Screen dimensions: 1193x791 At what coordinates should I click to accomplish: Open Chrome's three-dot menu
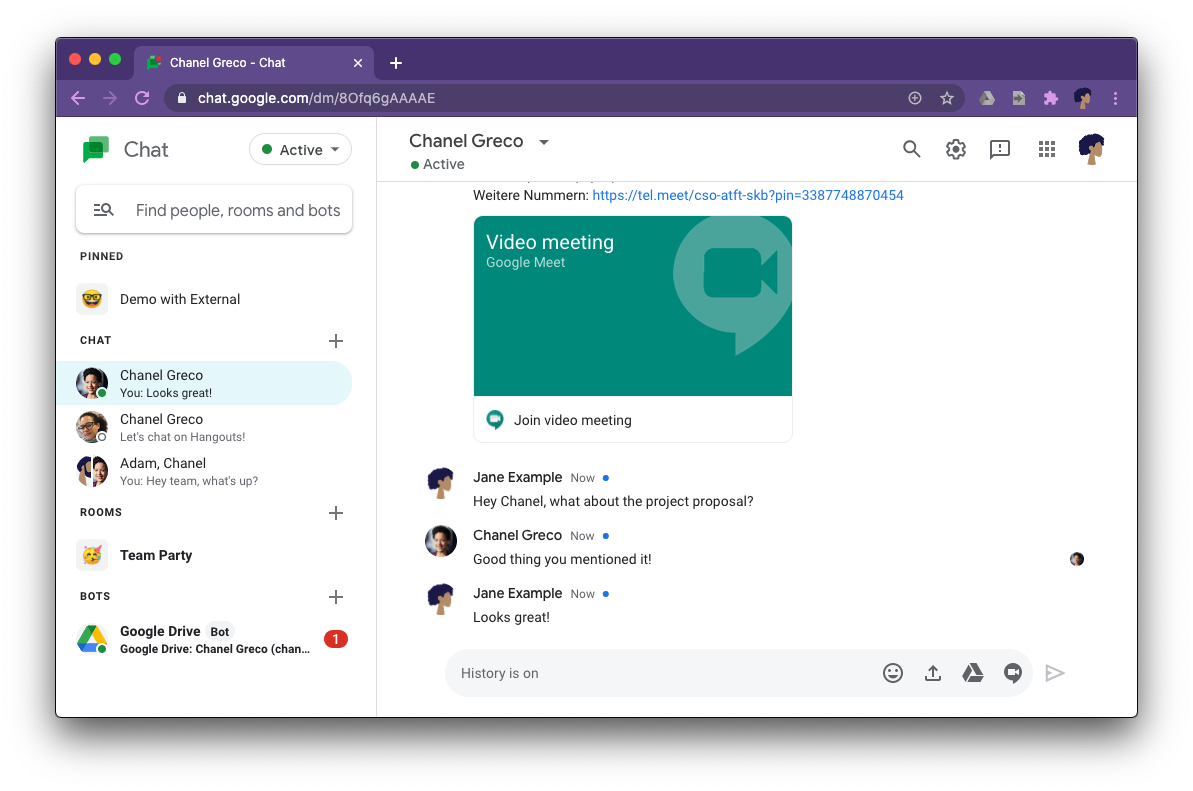pyautogui.click(x=1115, y=98)
